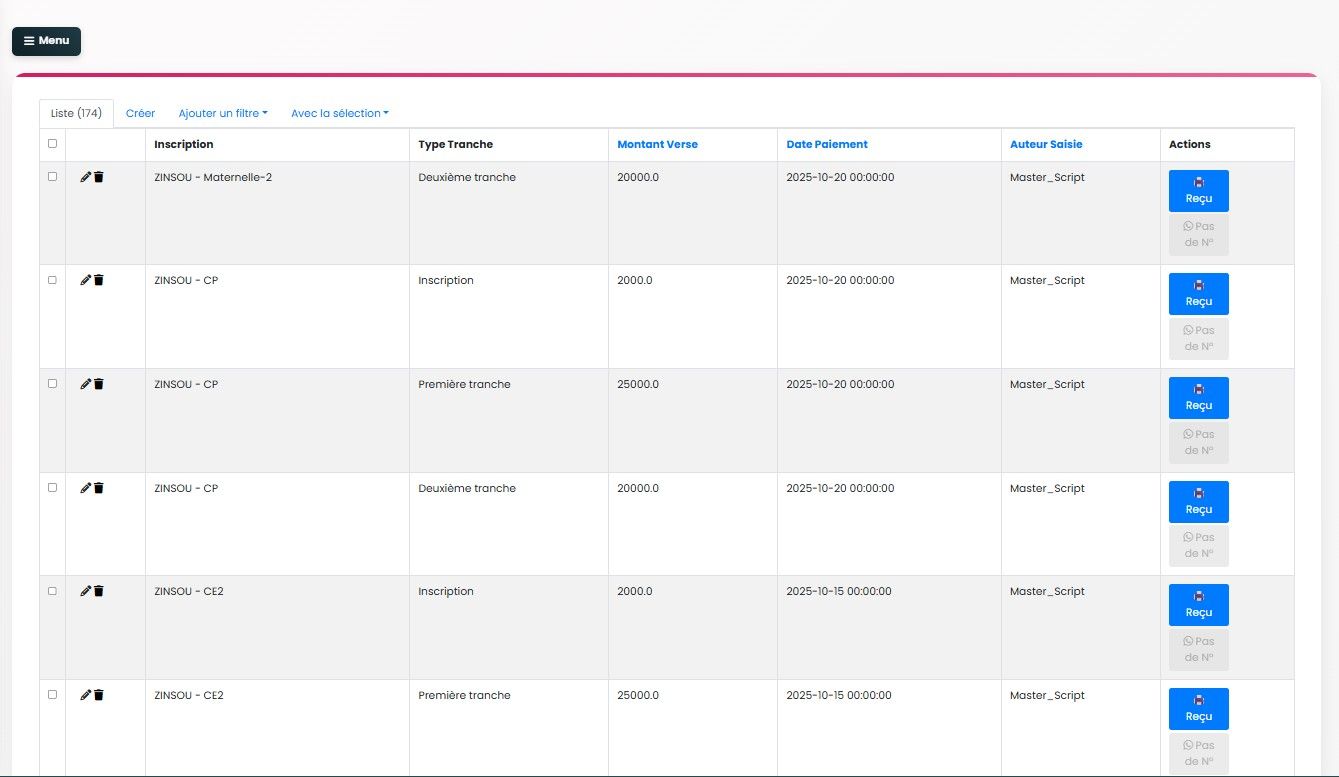Image resolution: width=1339 pixels, height=777 pixels.
Task: Expand the Avec la sélection dropdown
Action: pos(339,114)
